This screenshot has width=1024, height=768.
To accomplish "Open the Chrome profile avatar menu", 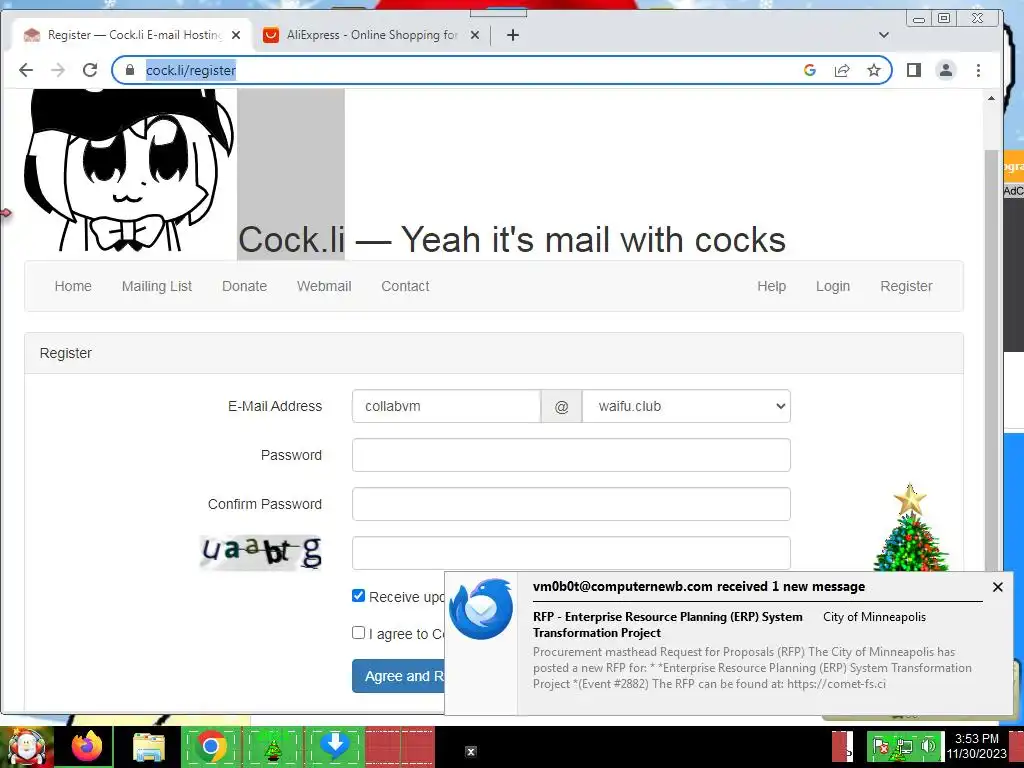I will 946,70.
